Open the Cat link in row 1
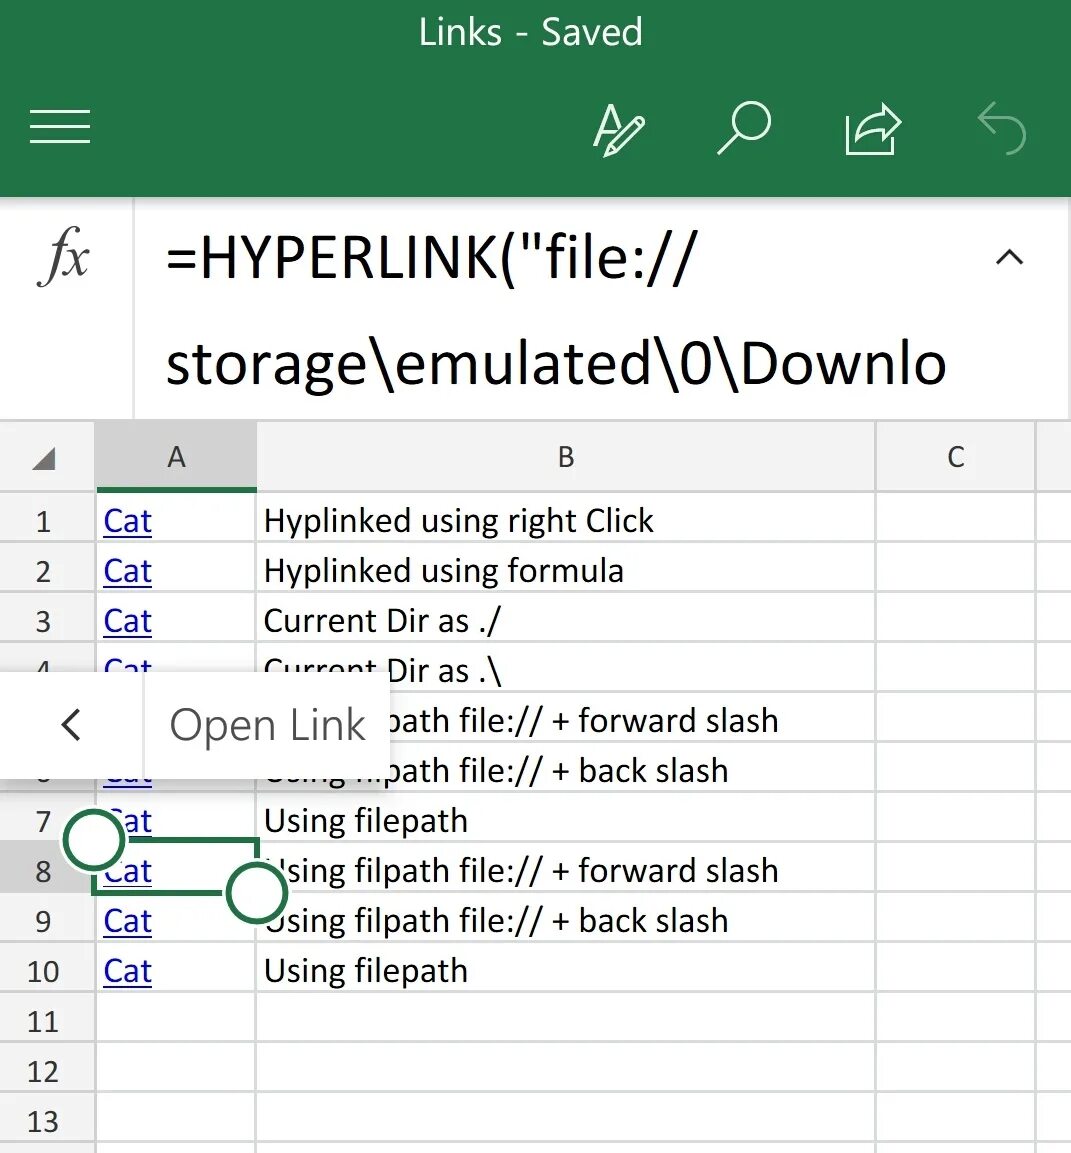The width and height of the screenshot is (1071, 1153). click(128, 521)
